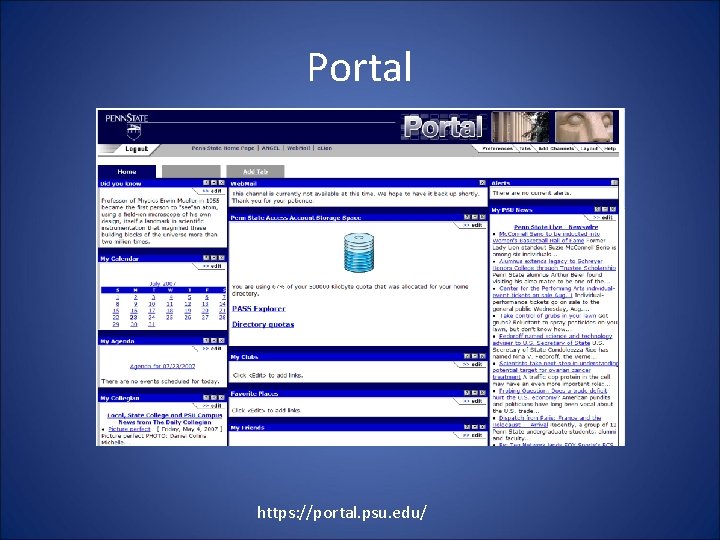Screen dimensions: 720x540
Task: Open help for My Collegian channel
Action: (x=206, y=398)
